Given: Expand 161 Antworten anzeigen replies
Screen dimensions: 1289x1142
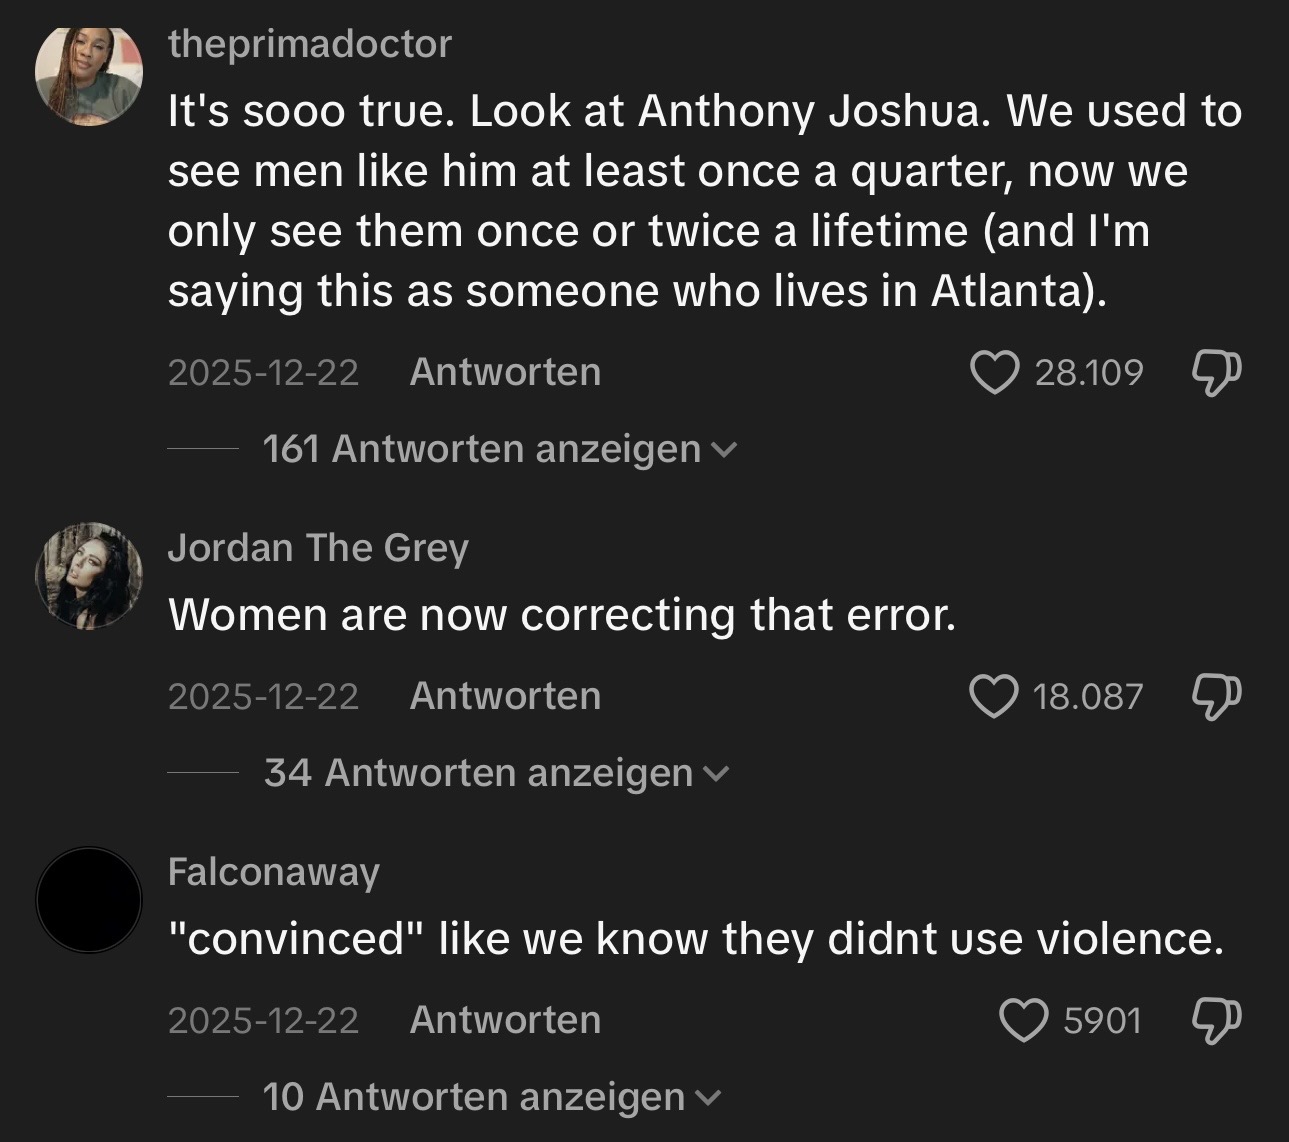Looking at the screenshot, I should coord(498,449).
